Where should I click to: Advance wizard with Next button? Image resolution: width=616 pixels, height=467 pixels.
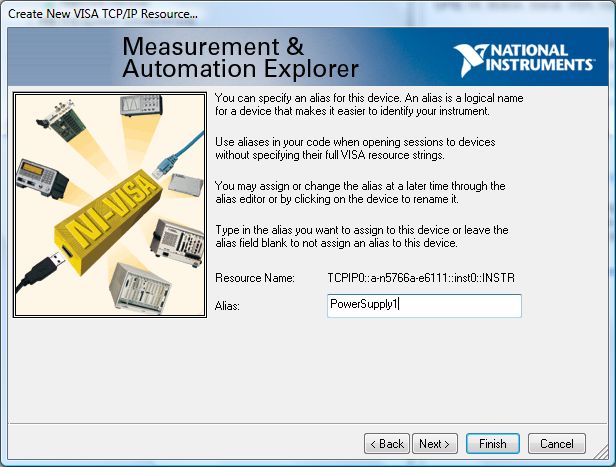(x=435, y=443)
